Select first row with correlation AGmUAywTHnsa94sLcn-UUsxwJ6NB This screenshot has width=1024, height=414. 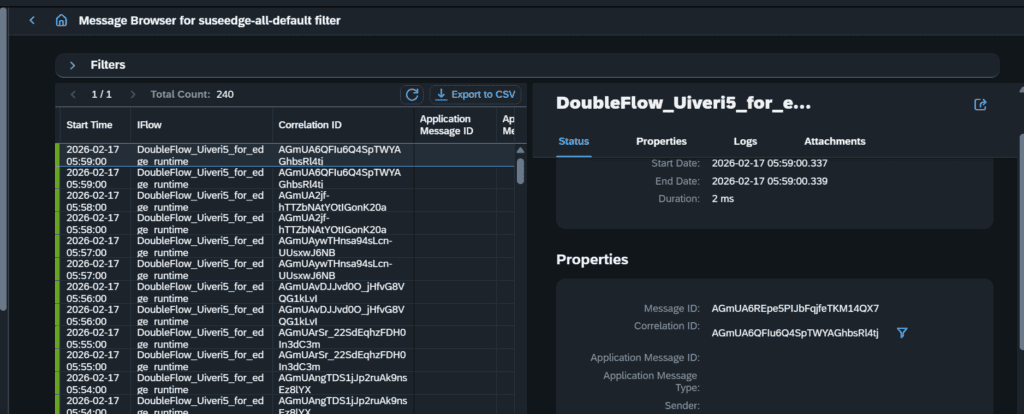point(286,246)
